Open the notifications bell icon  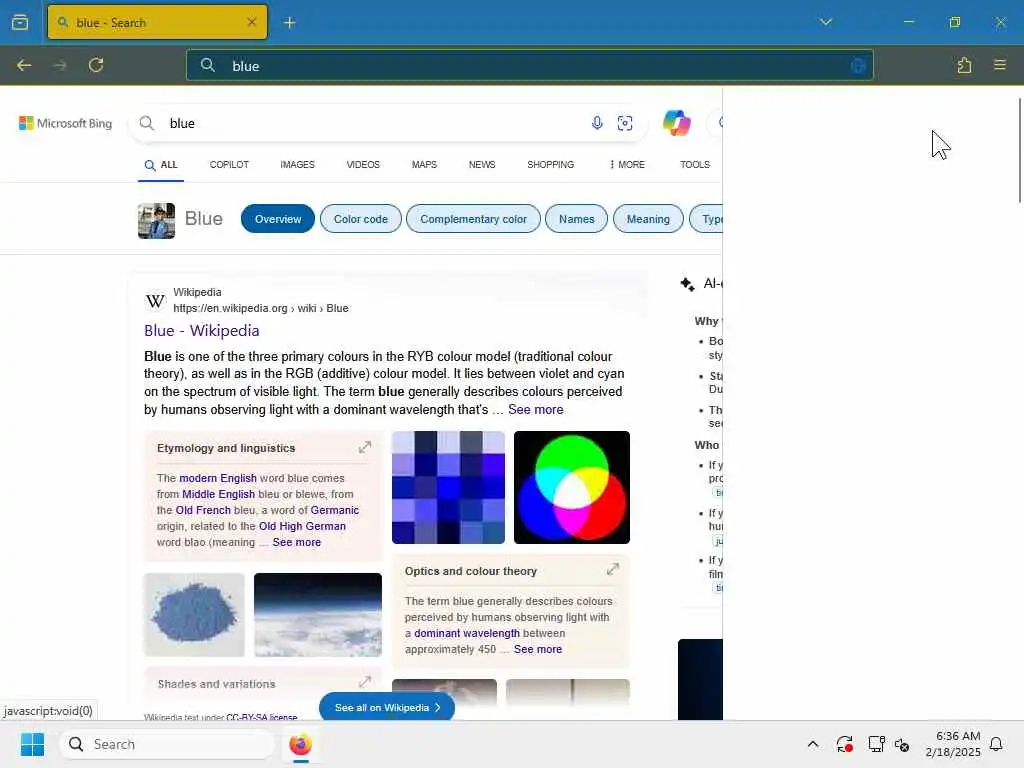coord(996,744)
